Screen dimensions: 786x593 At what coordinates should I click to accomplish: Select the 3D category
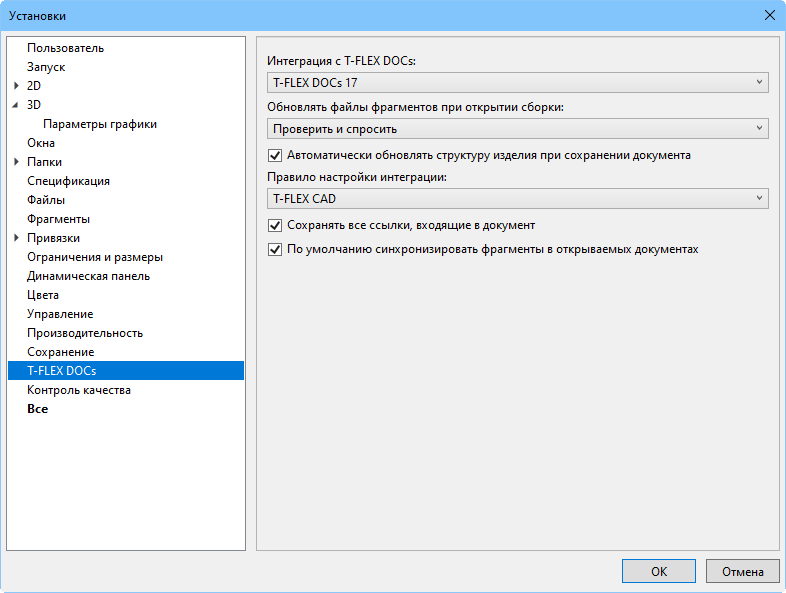coord(34,105)
